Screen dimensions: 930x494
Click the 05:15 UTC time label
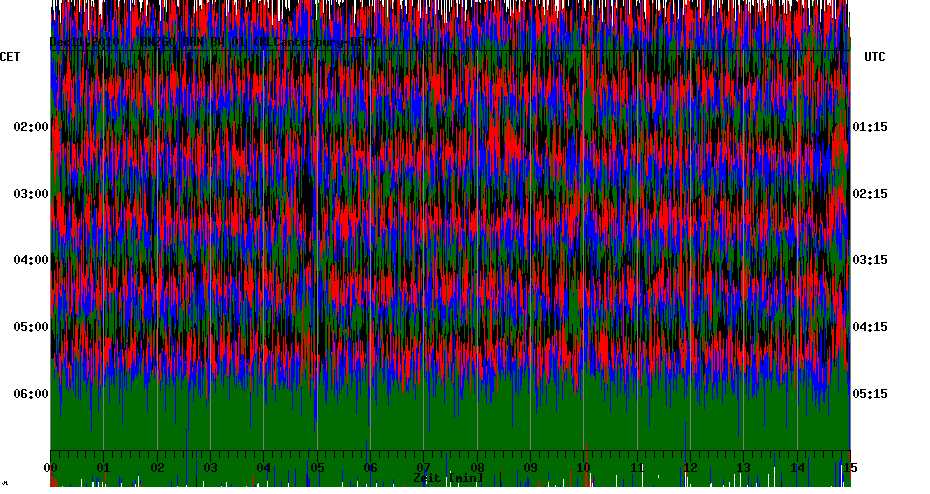point(870,393)
